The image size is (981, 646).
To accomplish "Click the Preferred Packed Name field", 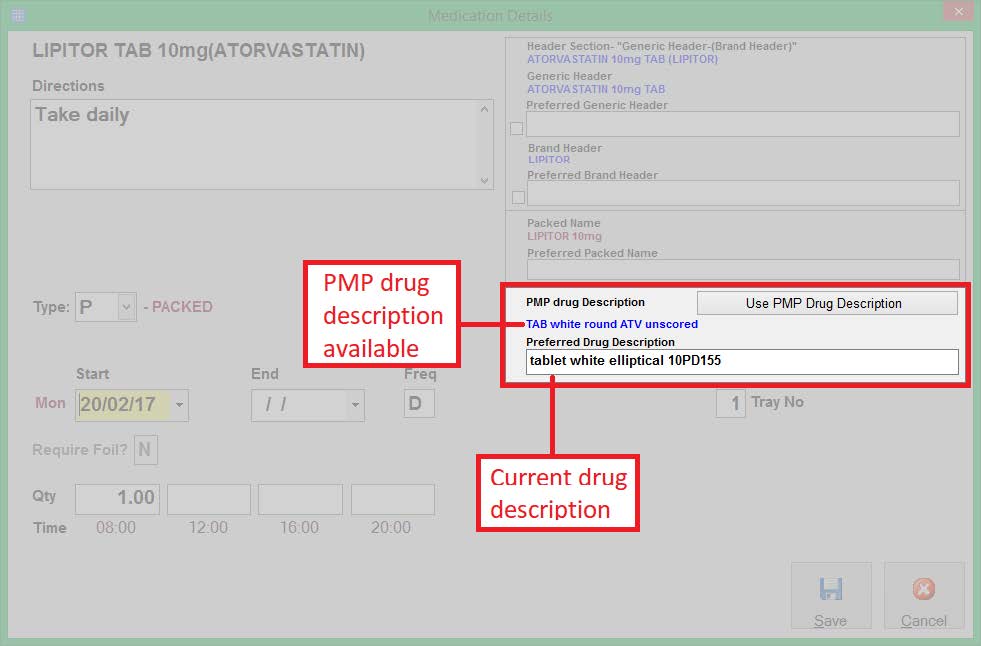I will tap(743, 269).
